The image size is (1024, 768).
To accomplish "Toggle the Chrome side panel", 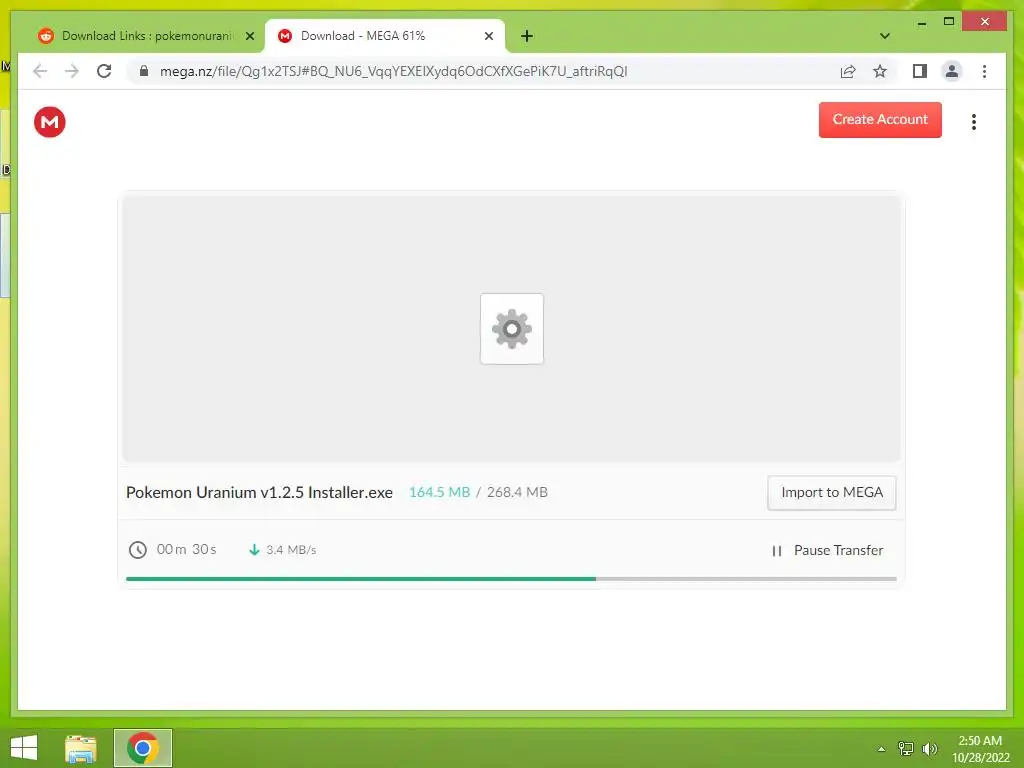I will pyautogui.click(x=920, y=71).
